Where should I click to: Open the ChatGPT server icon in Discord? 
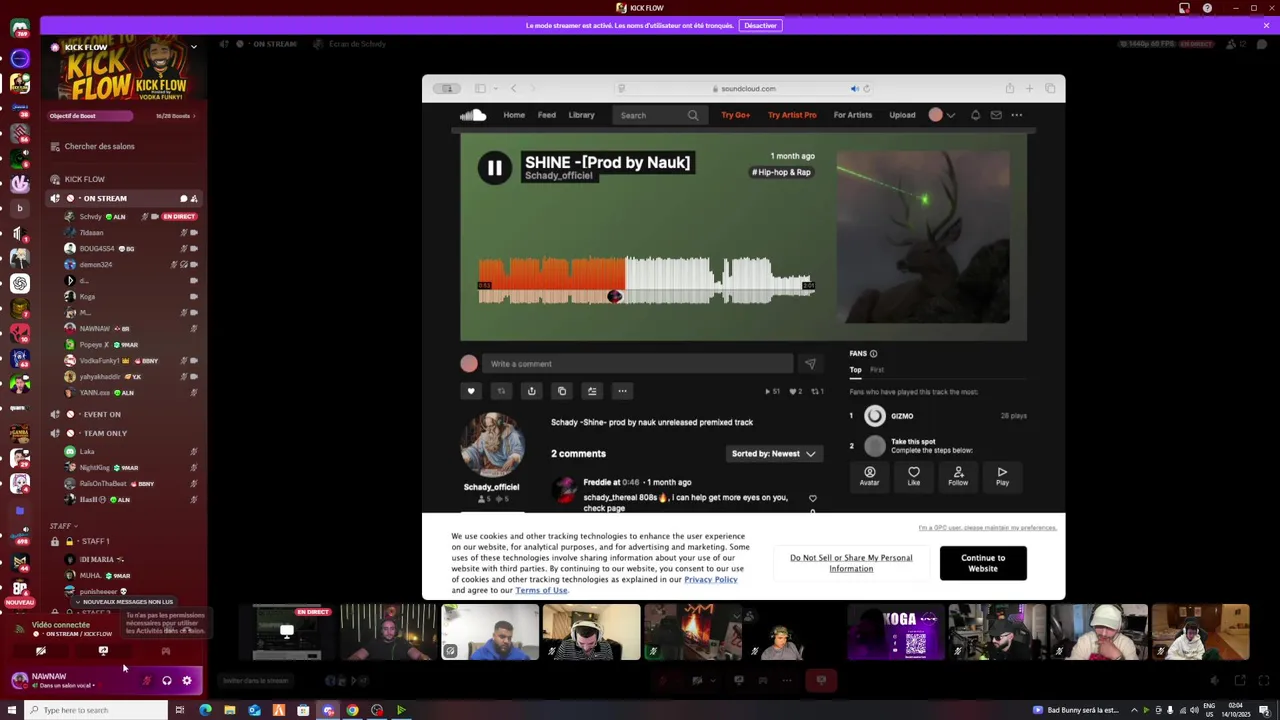click(20, 283)
